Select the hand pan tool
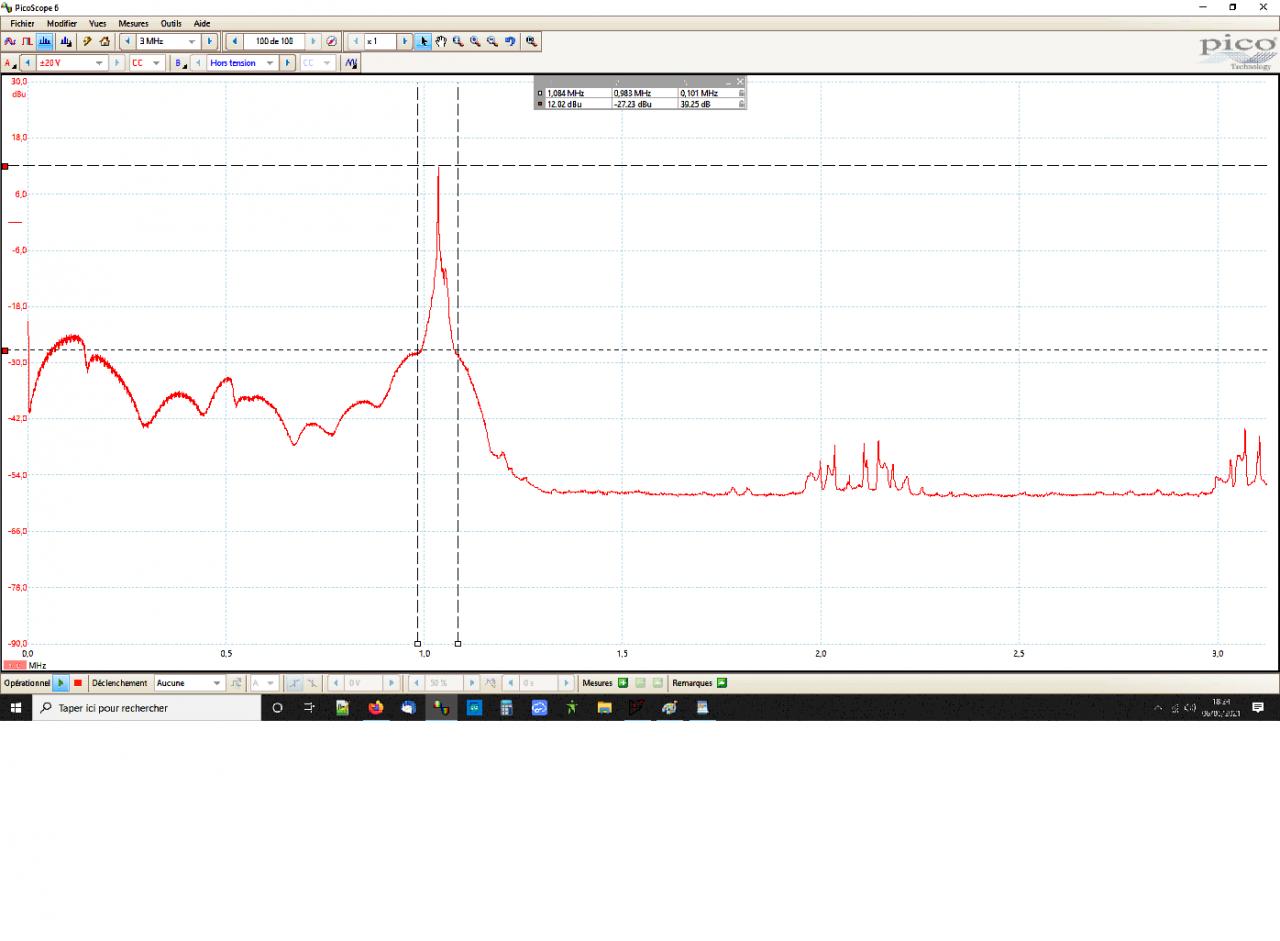The image size is (1280, 941). (x=441, y=41)
